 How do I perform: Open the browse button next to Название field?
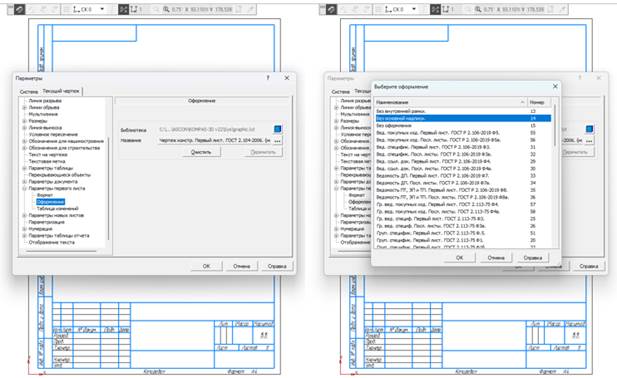(277, 140)
